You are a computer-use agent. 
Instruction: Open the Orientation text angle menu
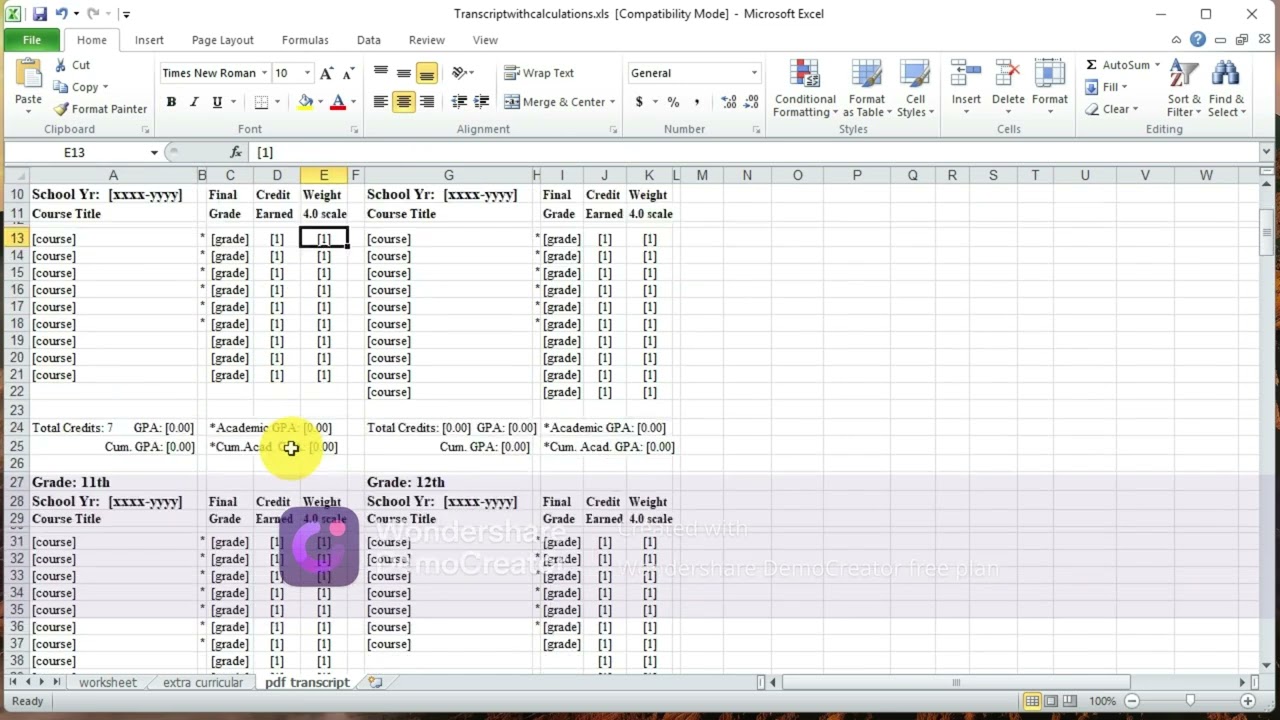[461, 73]
